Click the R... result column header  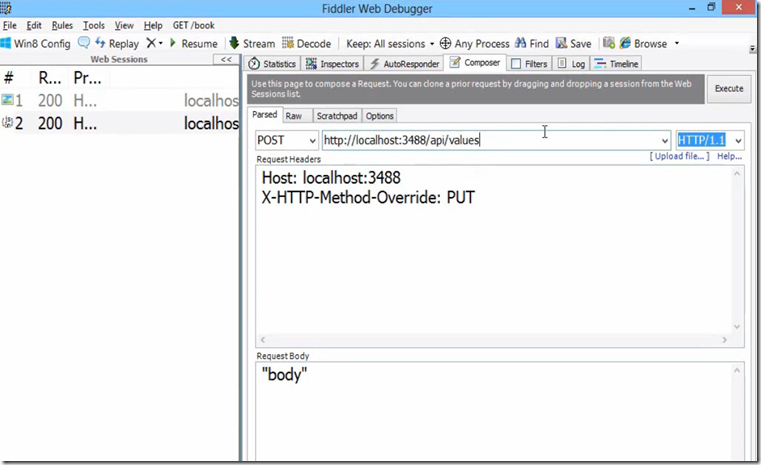pos(50,78)
